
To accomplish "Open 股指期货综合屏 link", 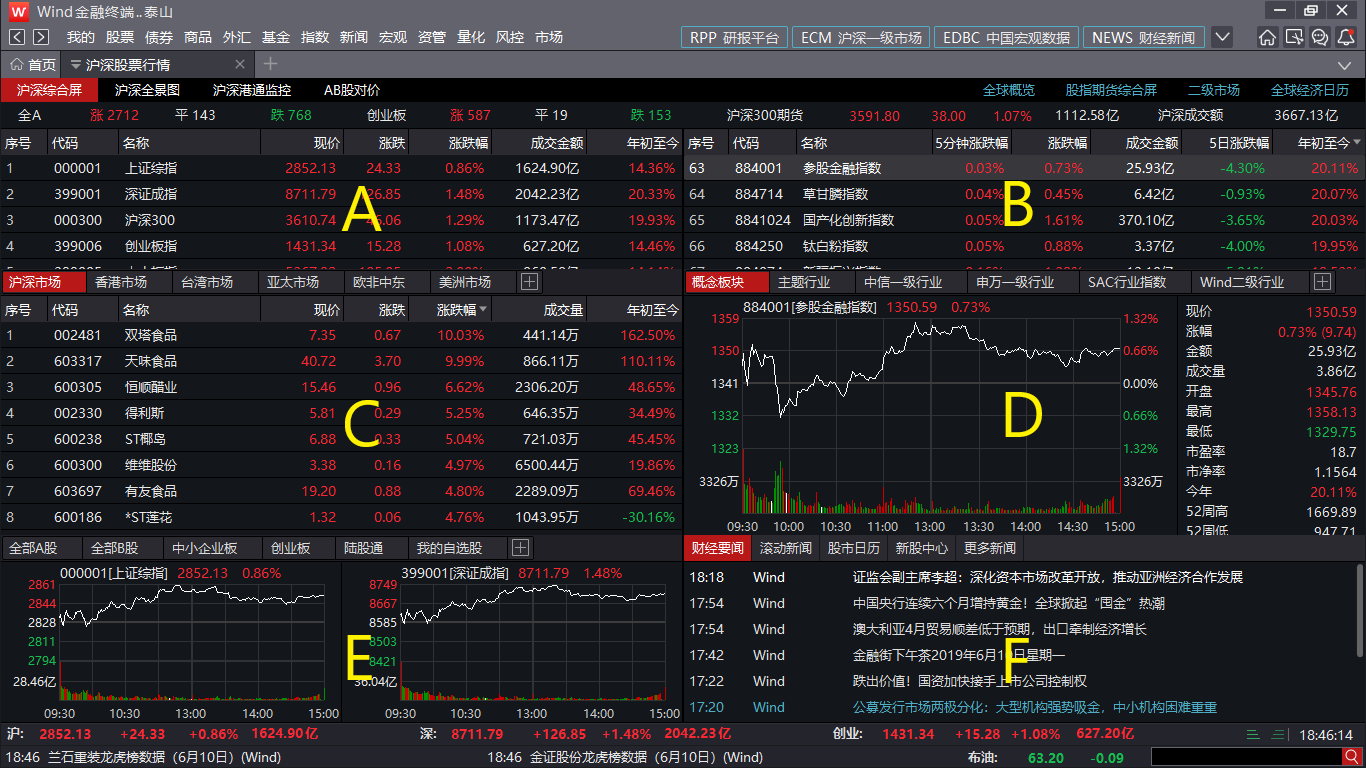I will pyautogui.click(x=1111, y=90).
